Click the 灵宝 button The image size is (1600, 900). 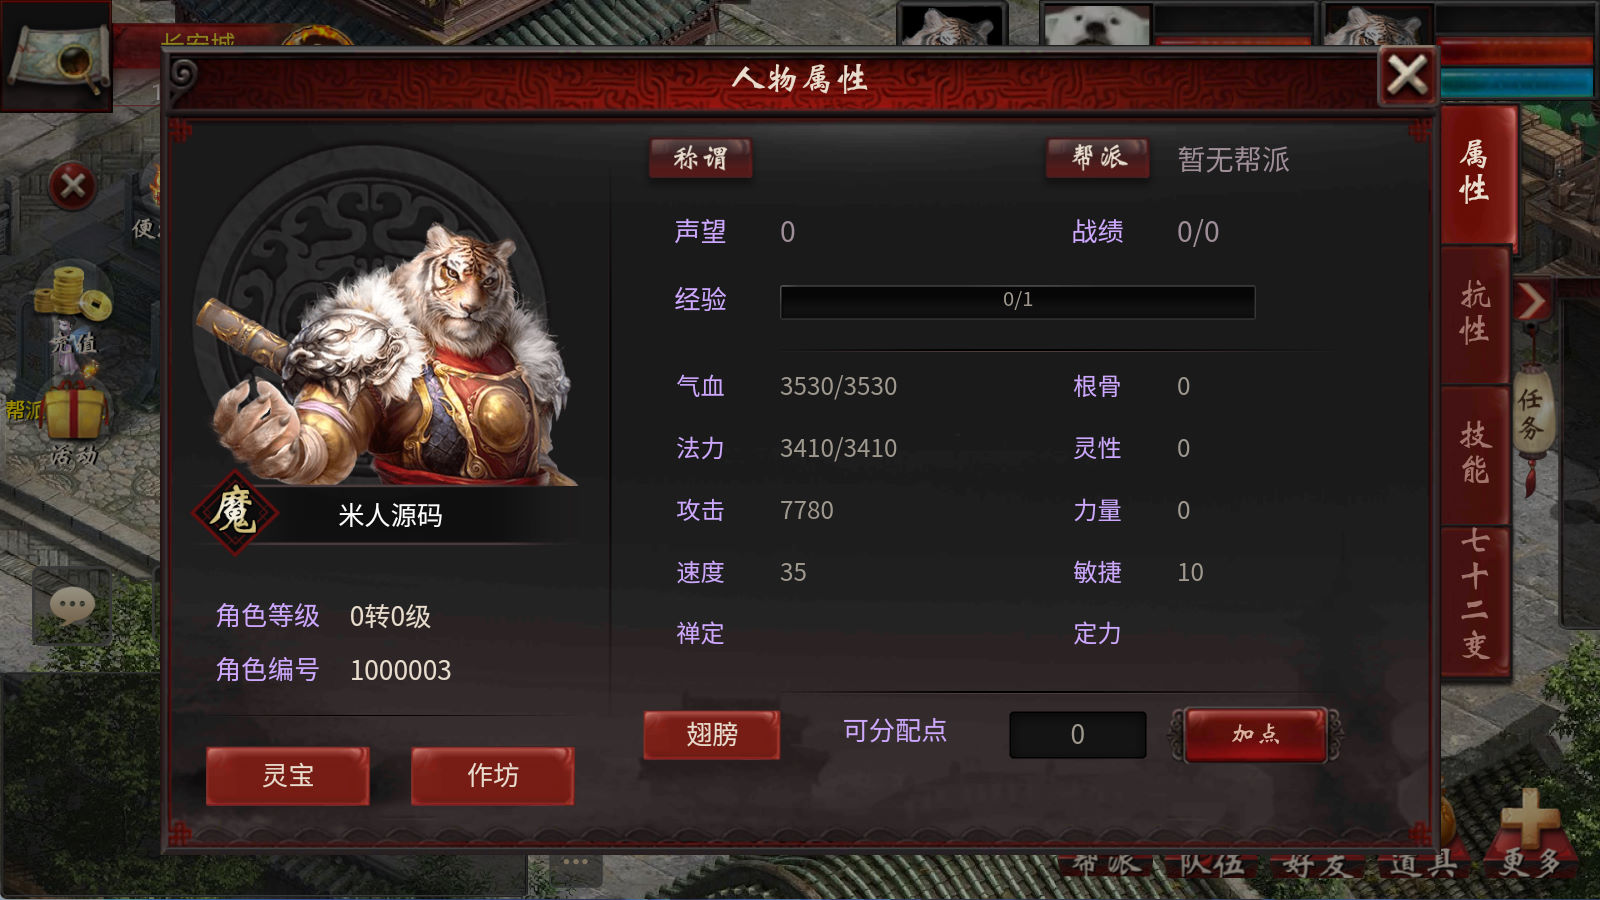288,775
